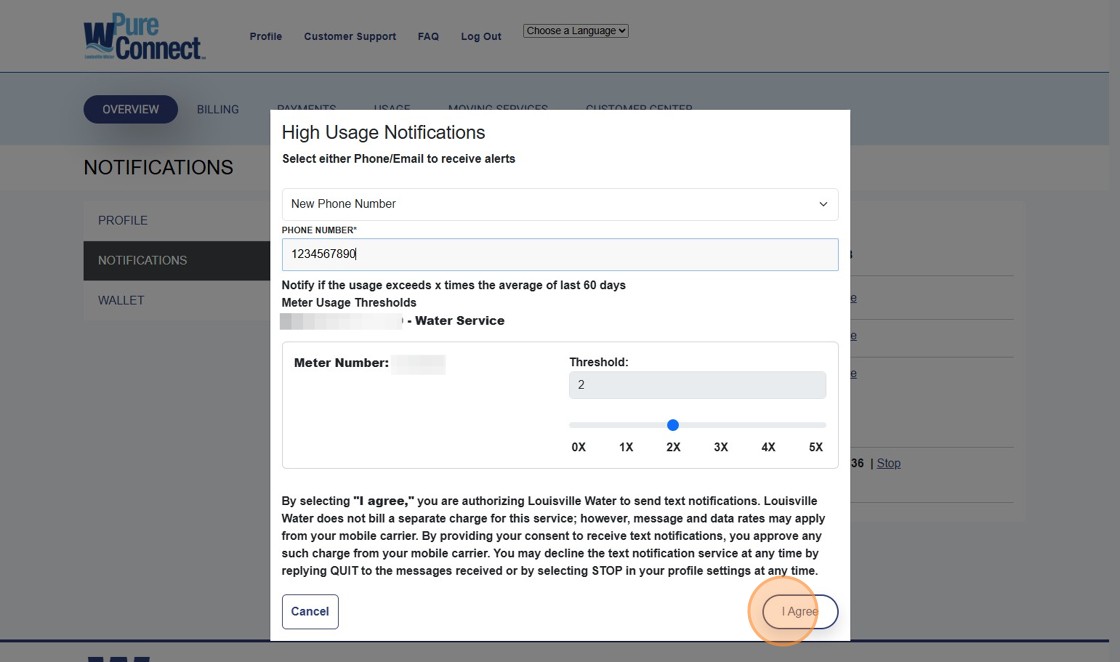Screen dimensions: 1120x662
Task: Open the Profile link in header
Action: click(266, 37)
